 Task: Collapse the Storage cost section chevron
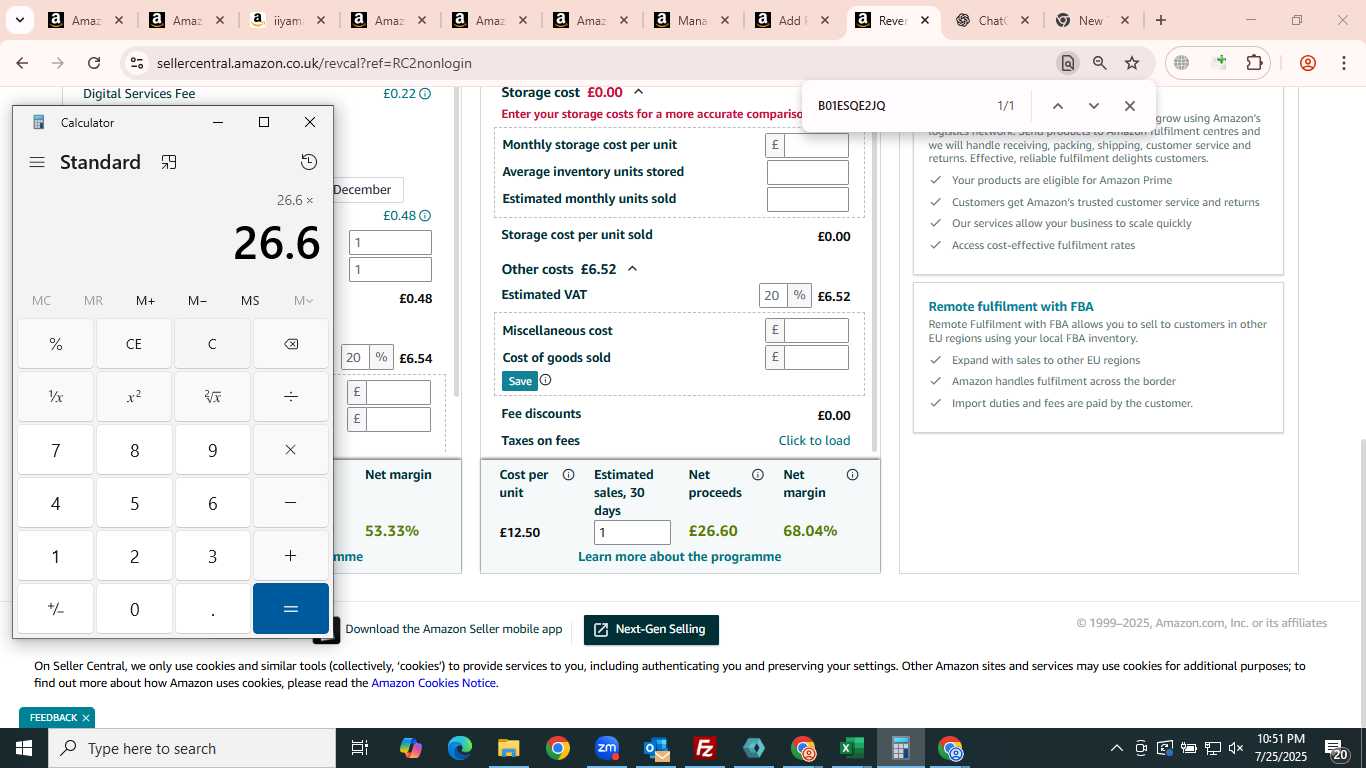tap(638, 92)
